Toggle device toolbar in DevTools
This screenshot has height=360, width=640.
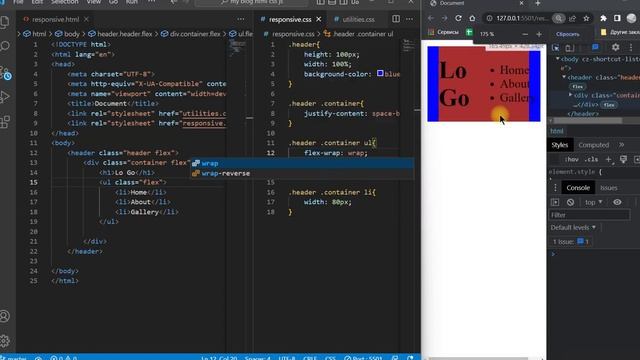click(570, 48)
